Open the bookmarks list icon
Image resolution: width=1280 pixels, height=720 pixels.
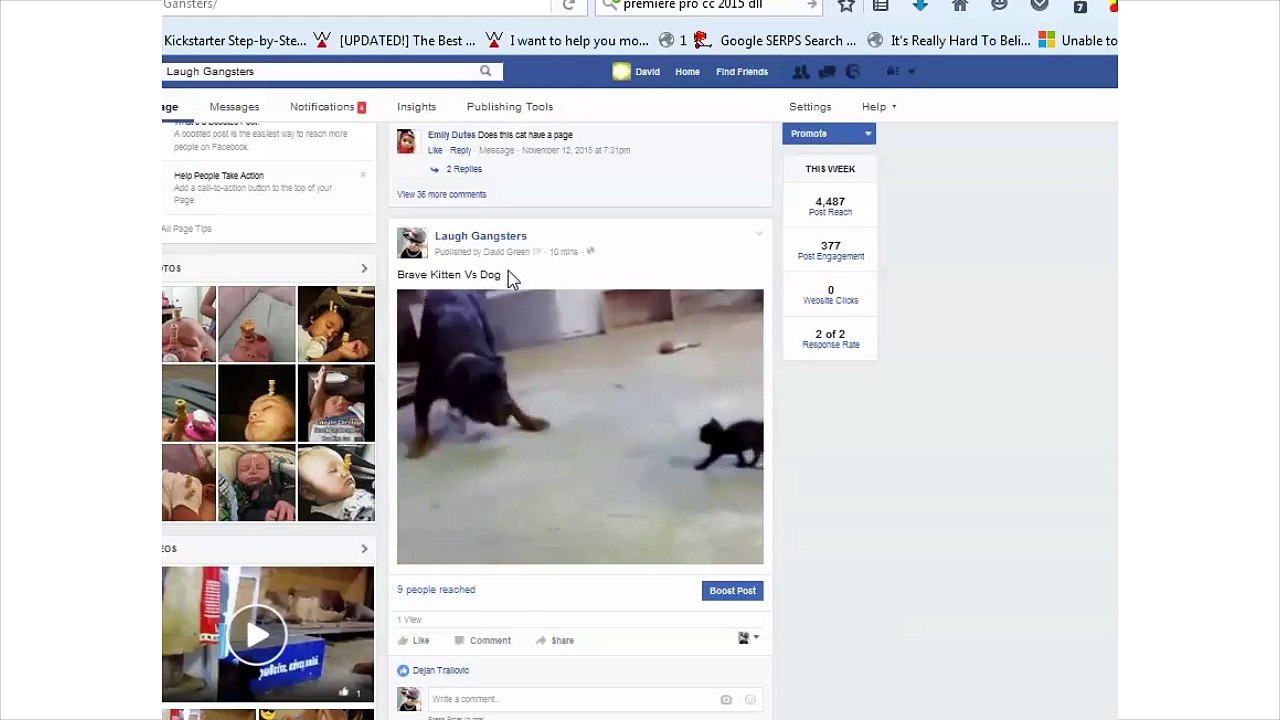pos(881,5)
